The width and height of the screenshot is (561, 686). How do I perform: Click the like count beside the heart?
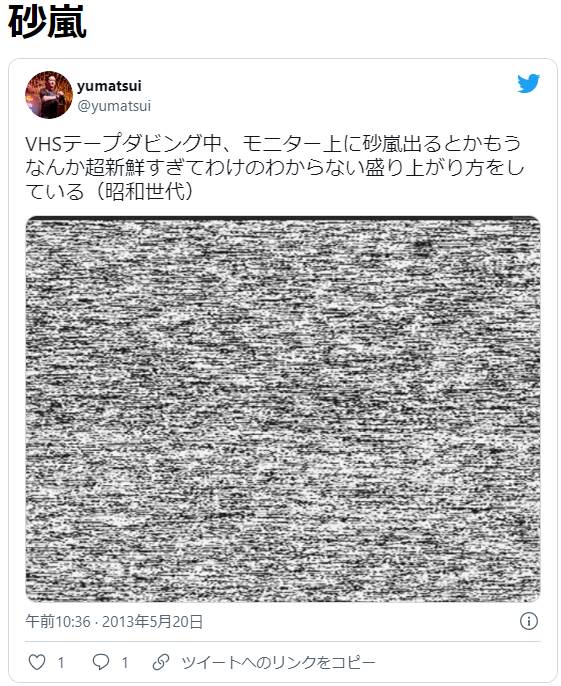coord(61,662)
